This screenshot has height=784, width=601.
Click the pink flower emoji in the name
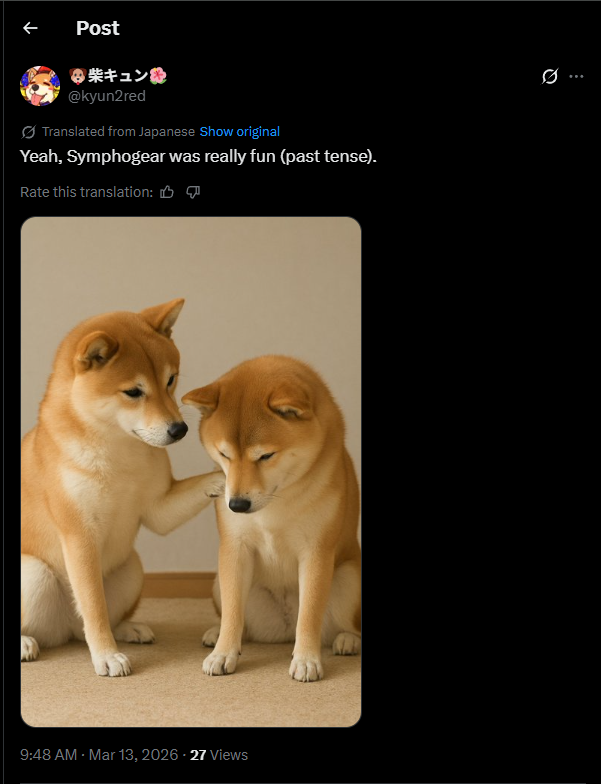[x=158, y=76]
